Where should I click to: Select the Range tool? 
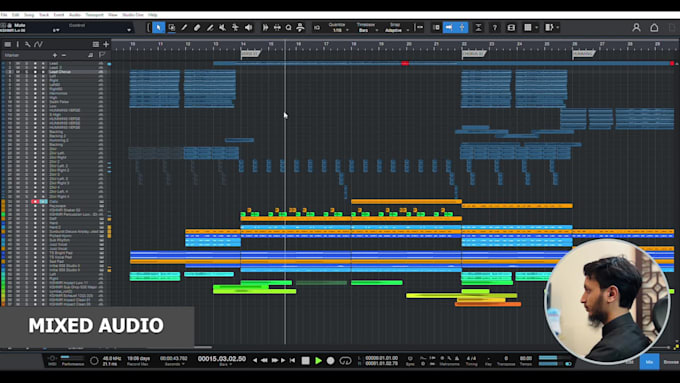[172, 28]
